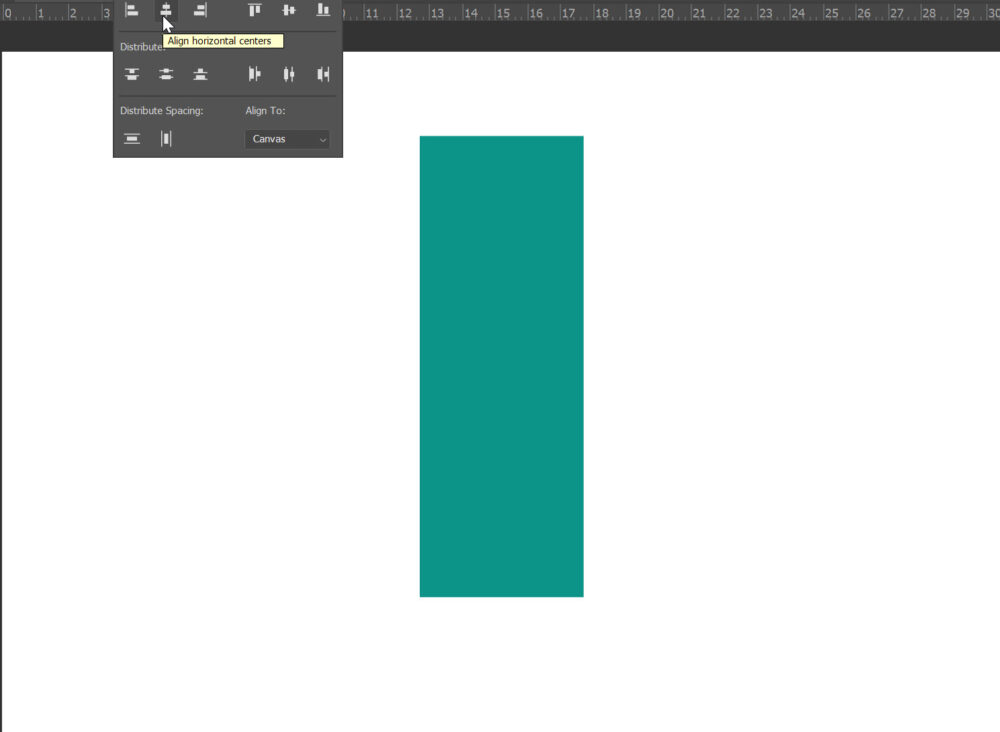This screenshot has height=732, width=1000.
Task: Click the ruler at the 13 mark
Action: (437, 14)
